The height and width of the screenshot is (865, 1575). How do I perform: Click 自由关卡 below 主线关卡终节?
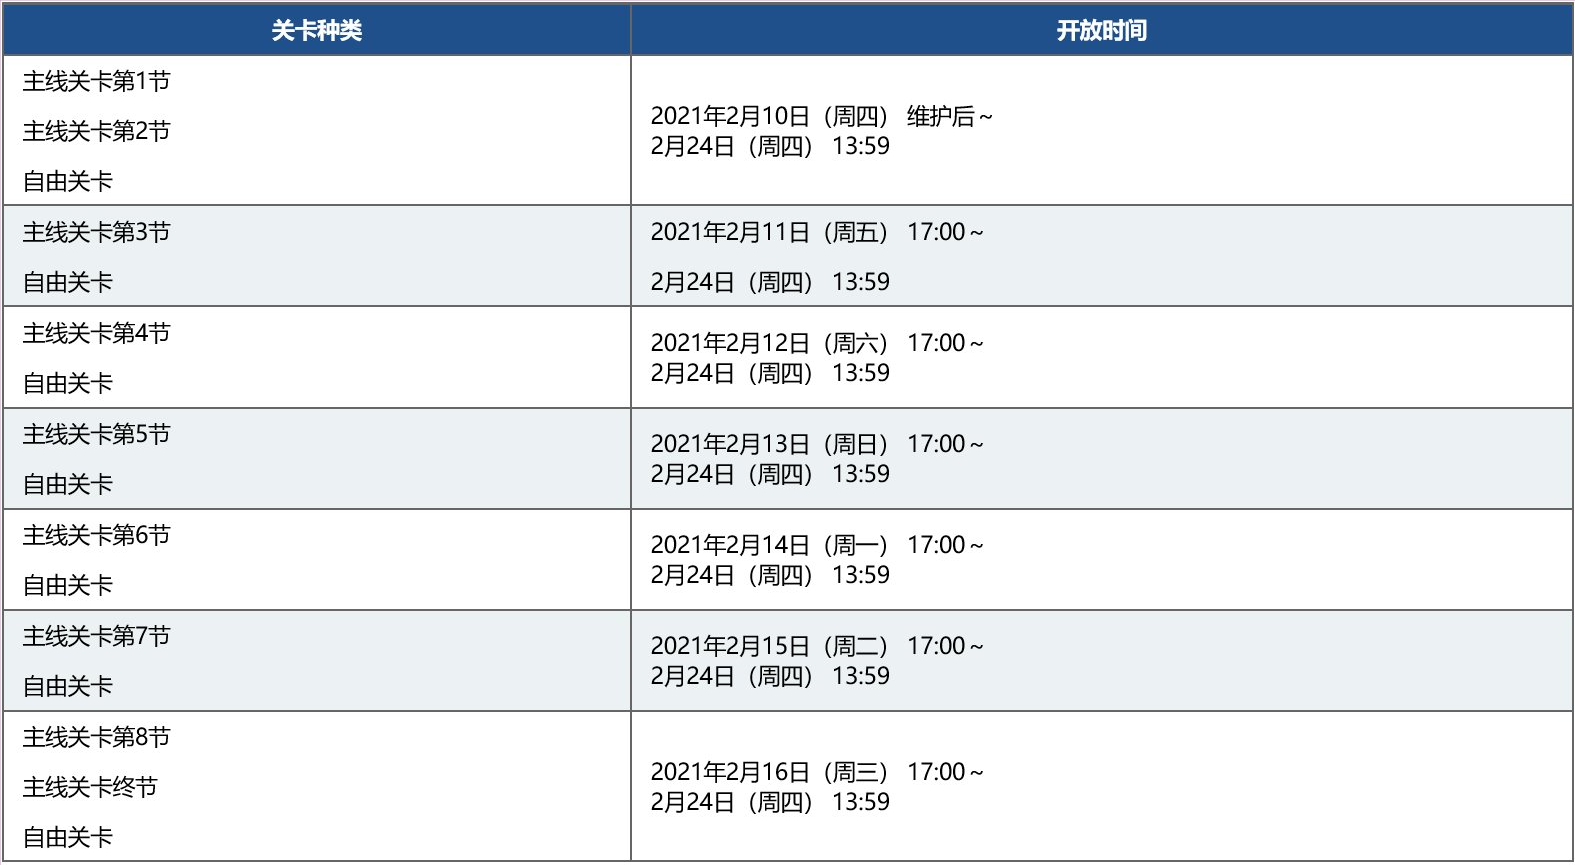click(x=68, y=837)
